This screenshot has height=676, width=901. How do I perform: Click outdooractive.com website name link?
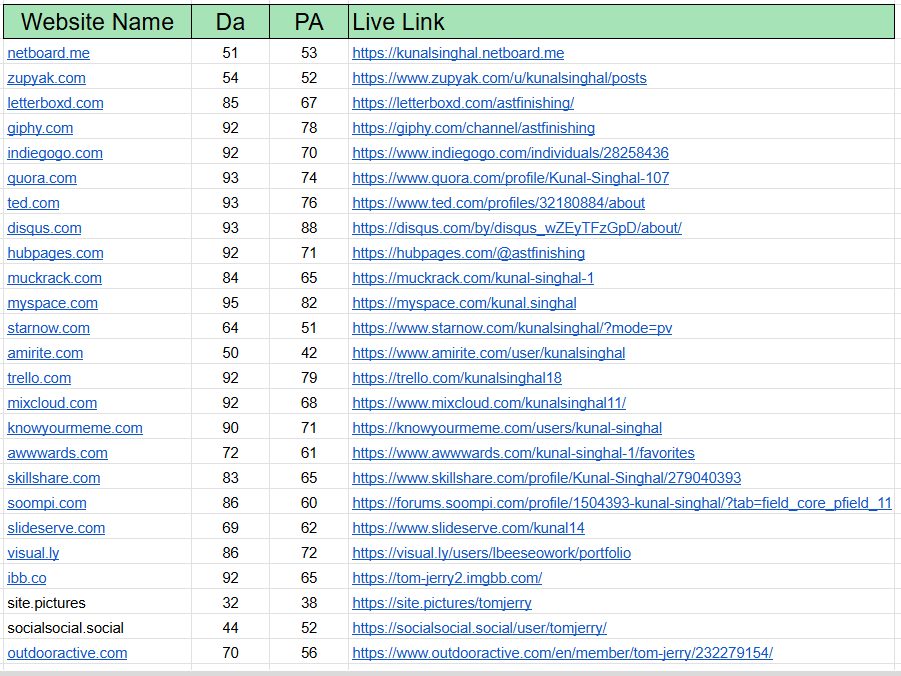point(67,653)
